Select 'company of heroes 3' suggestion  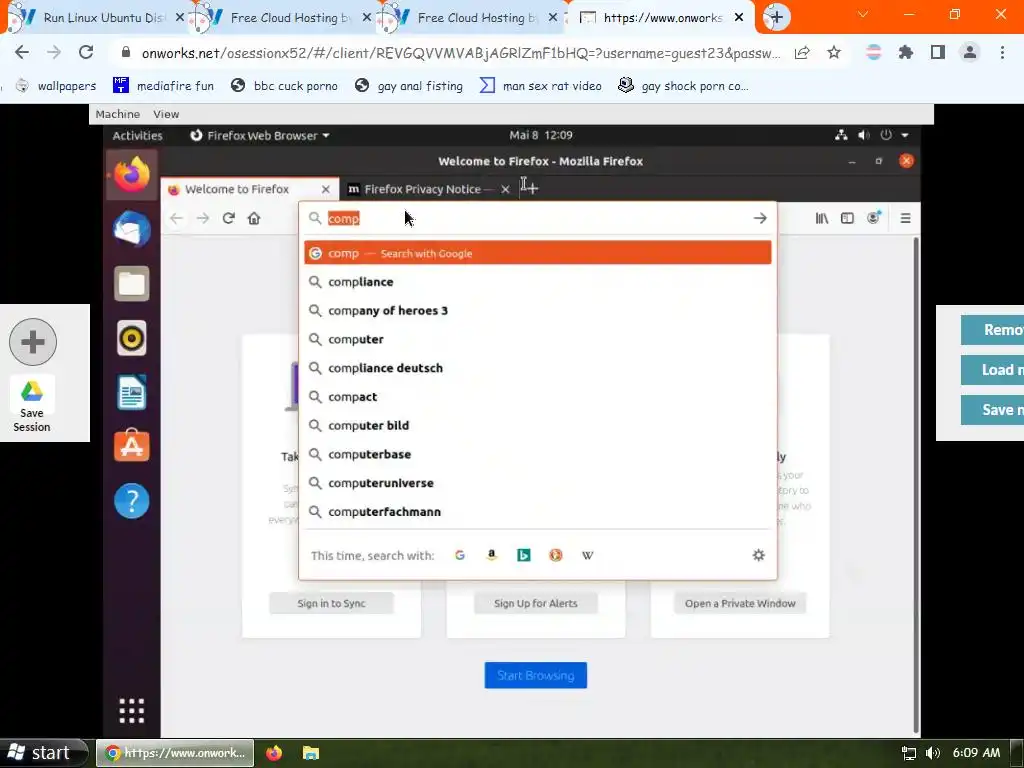click(x=537, y=310)
